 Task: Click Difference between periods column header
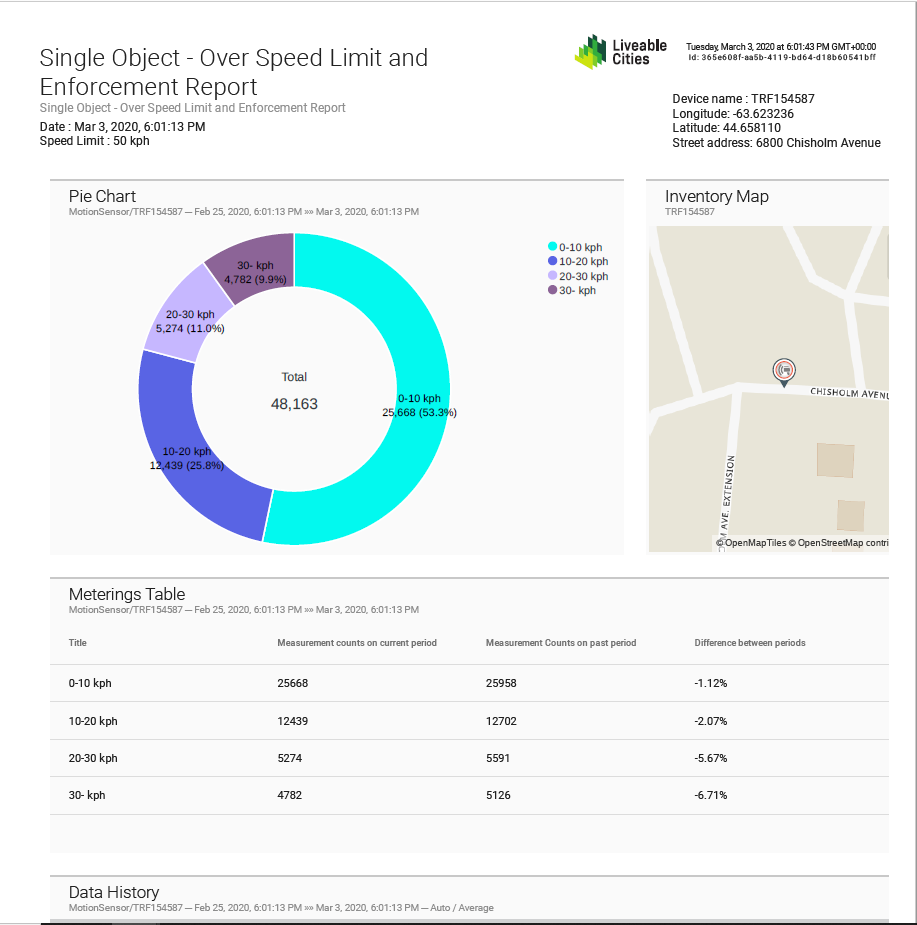[749, 642]
